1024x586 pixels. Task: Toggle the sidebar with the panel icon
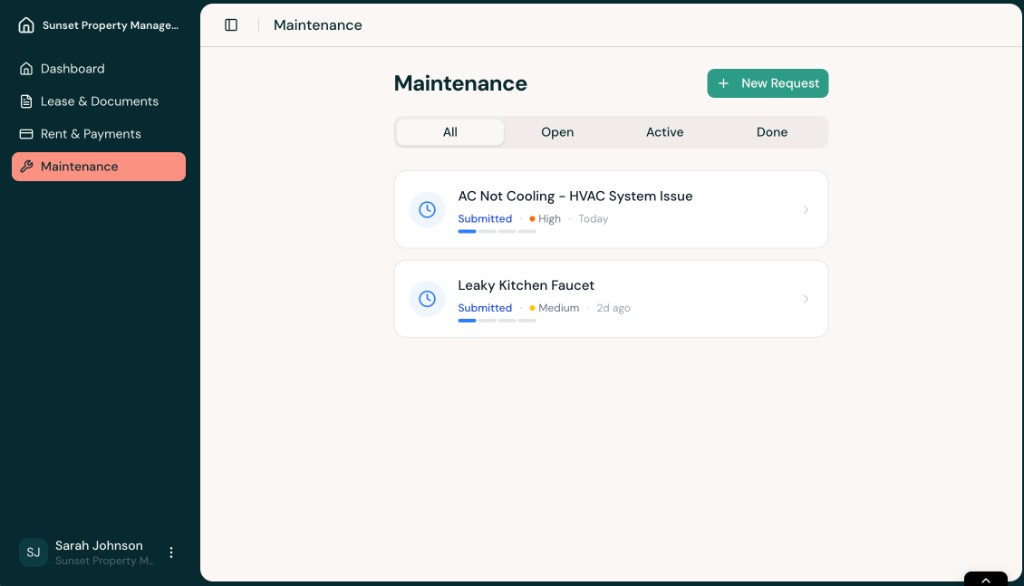[231, 24]
